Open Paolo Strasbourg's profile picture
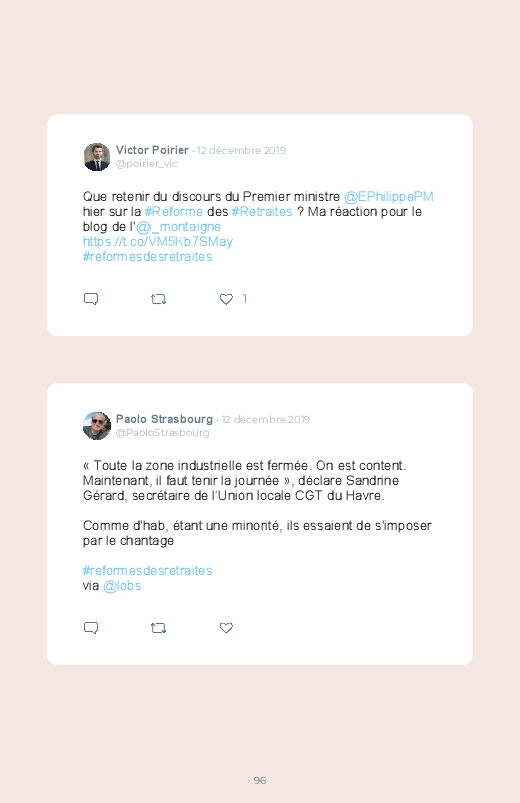This screenshot has width=520, height=803. (x=97, y=426)
